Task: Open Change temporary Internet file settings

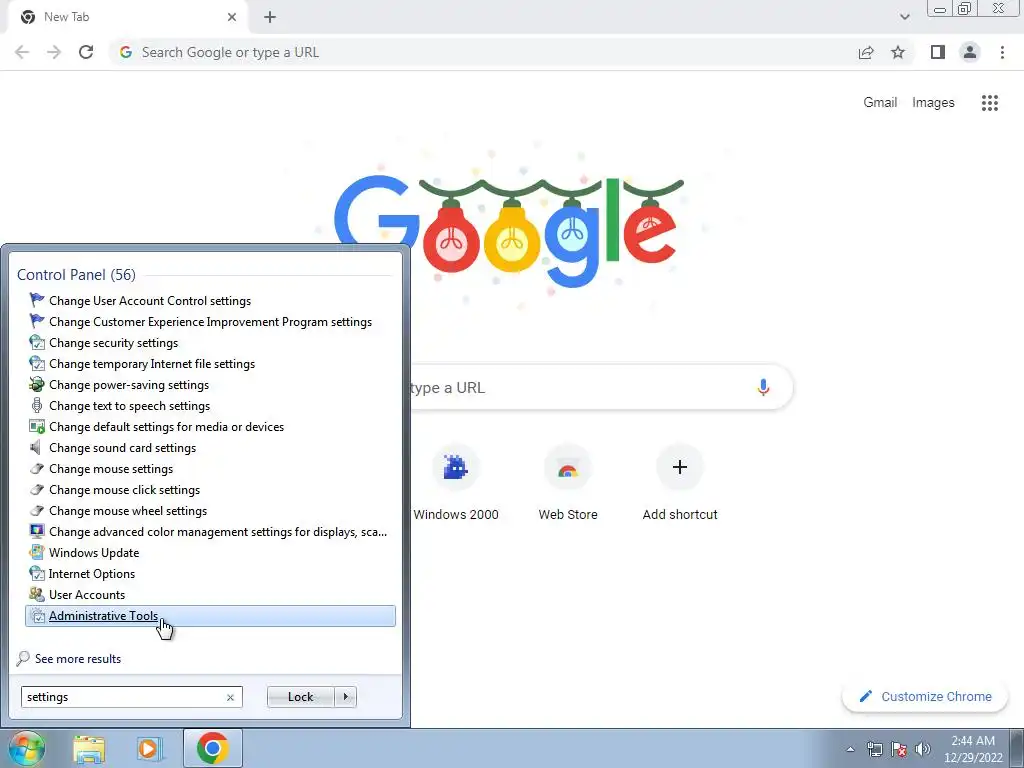Action: coord(210,364)
